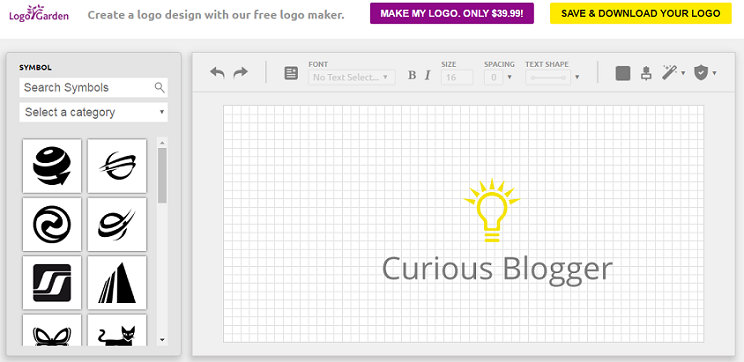Screen dimensions: 744x362
Task: Select the yellow light bulb graphic on canvas
Action: 492,210
